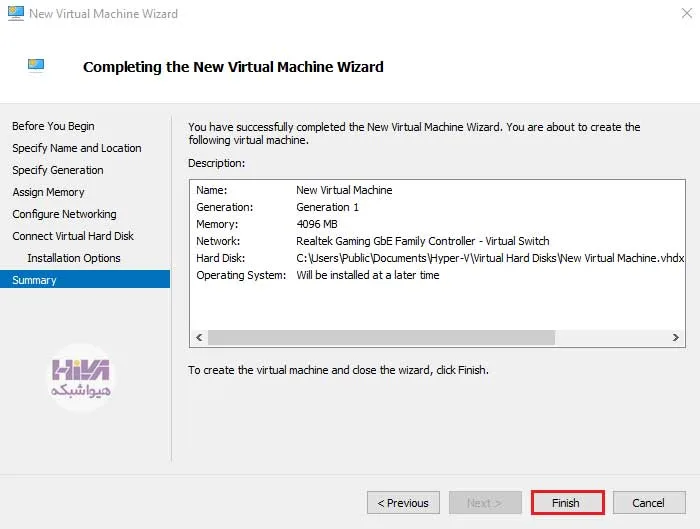Screen dimensions: 700x529
Task: Click the 'Memory:' label
Action: tap(217, 224)
